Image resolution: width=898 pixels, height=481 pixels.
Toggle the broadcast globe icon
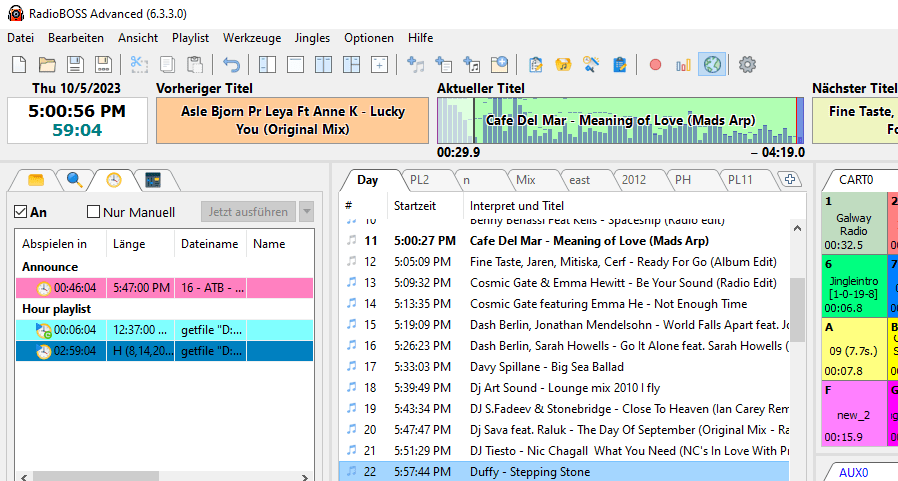[712, 65]
